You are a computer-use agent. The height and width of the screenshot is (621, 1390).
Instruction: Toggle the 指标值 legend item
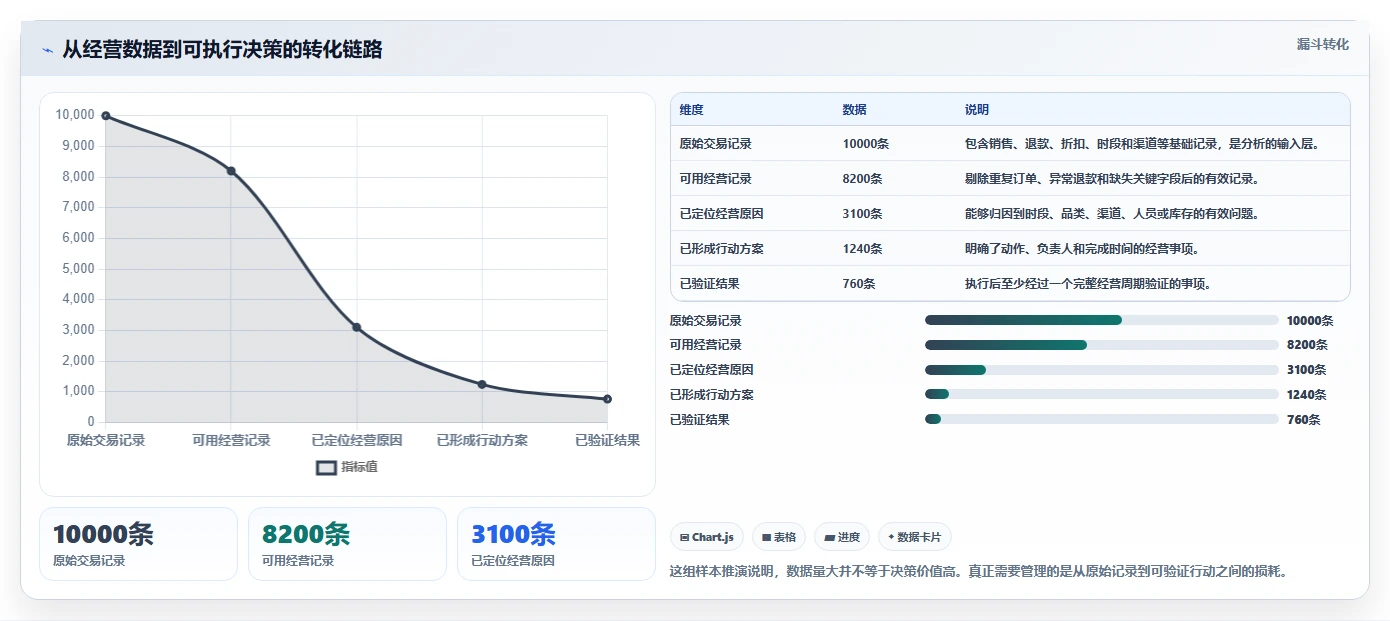[x=347, y=467]
